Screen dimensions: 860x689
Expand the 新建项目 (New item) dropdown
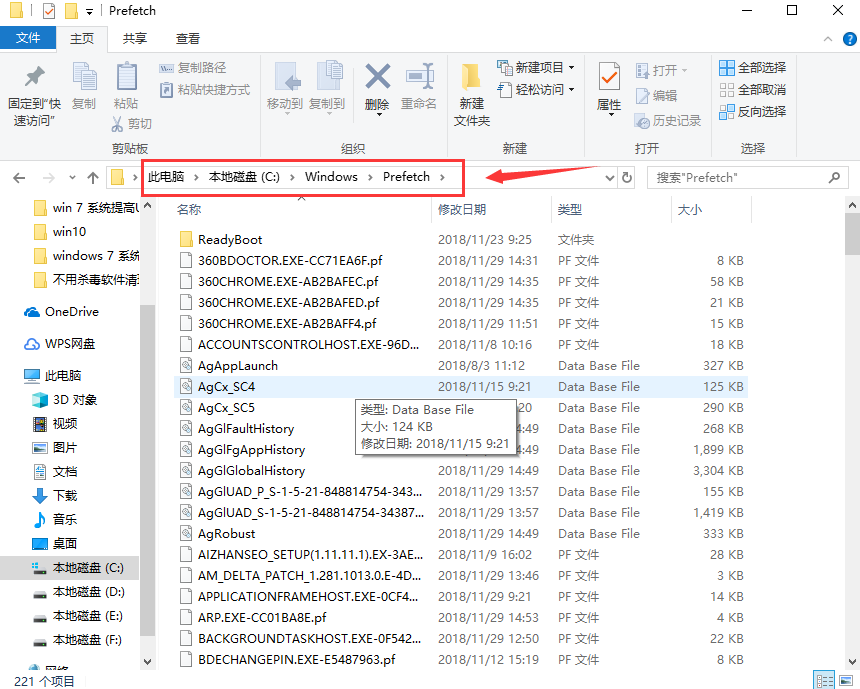tap(571, 68)
